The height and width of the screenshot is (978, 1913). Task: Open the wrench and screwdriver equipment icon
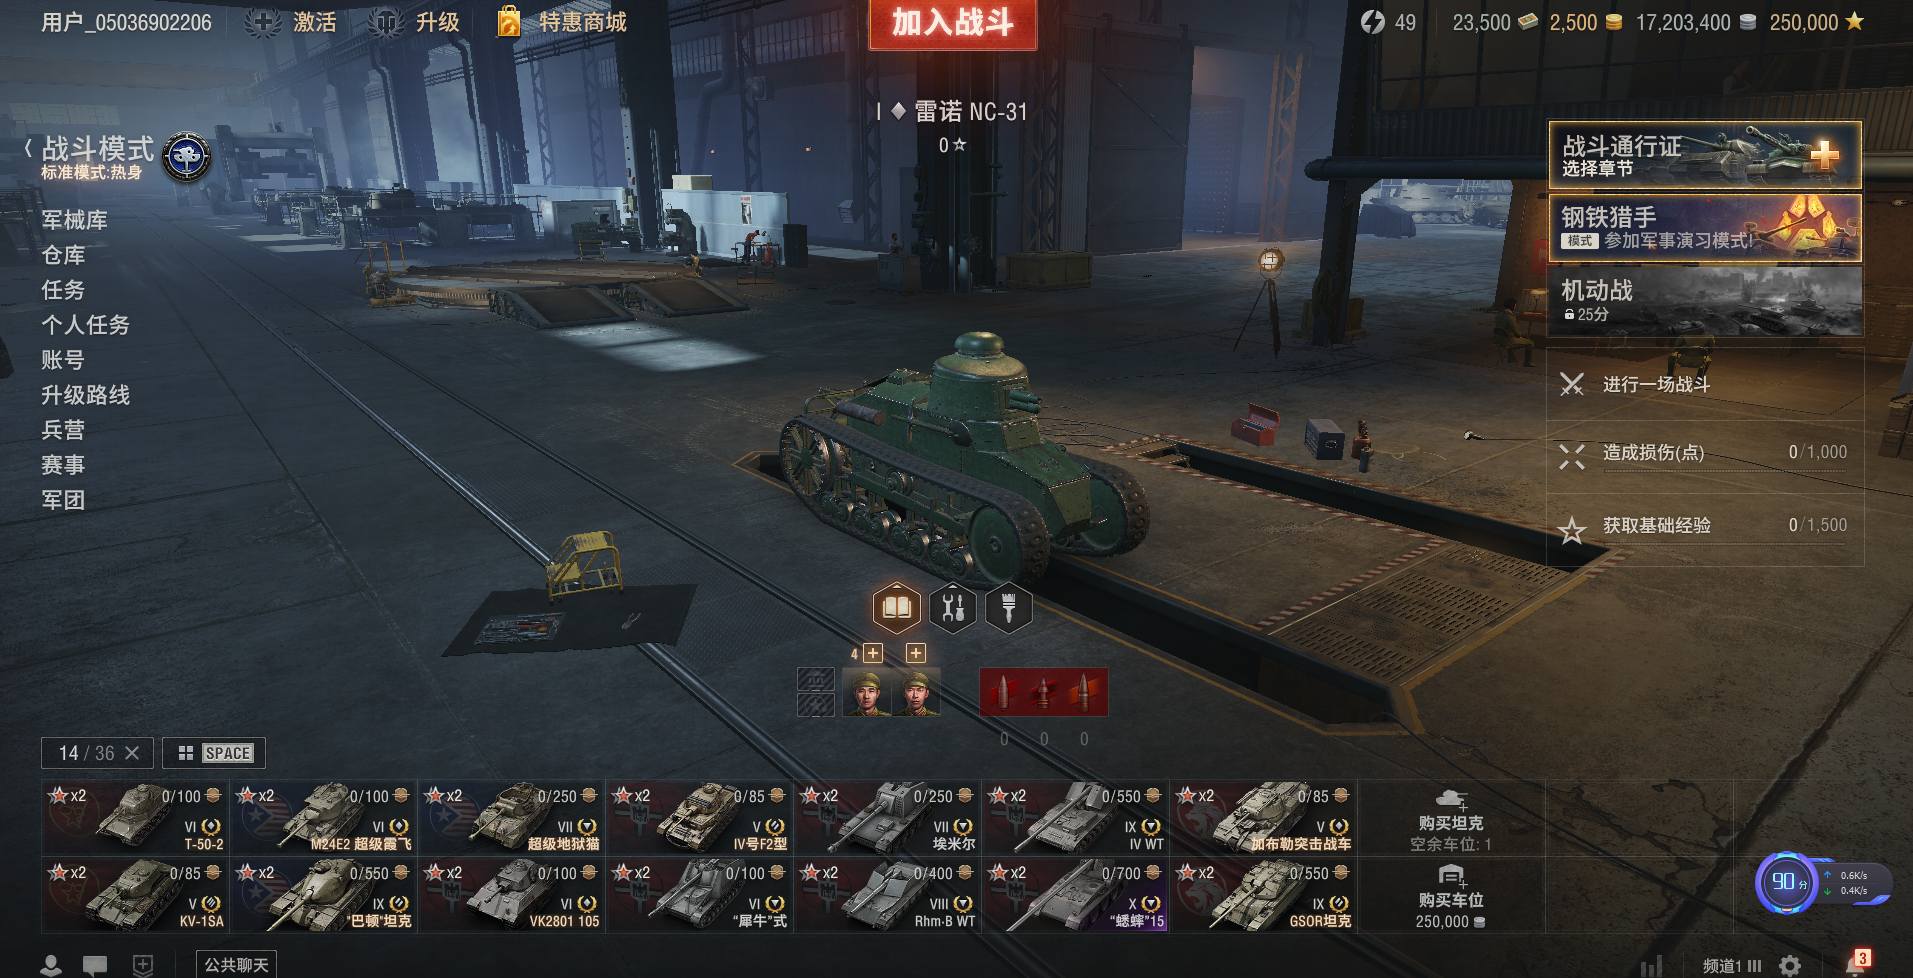tap(953, 607)
